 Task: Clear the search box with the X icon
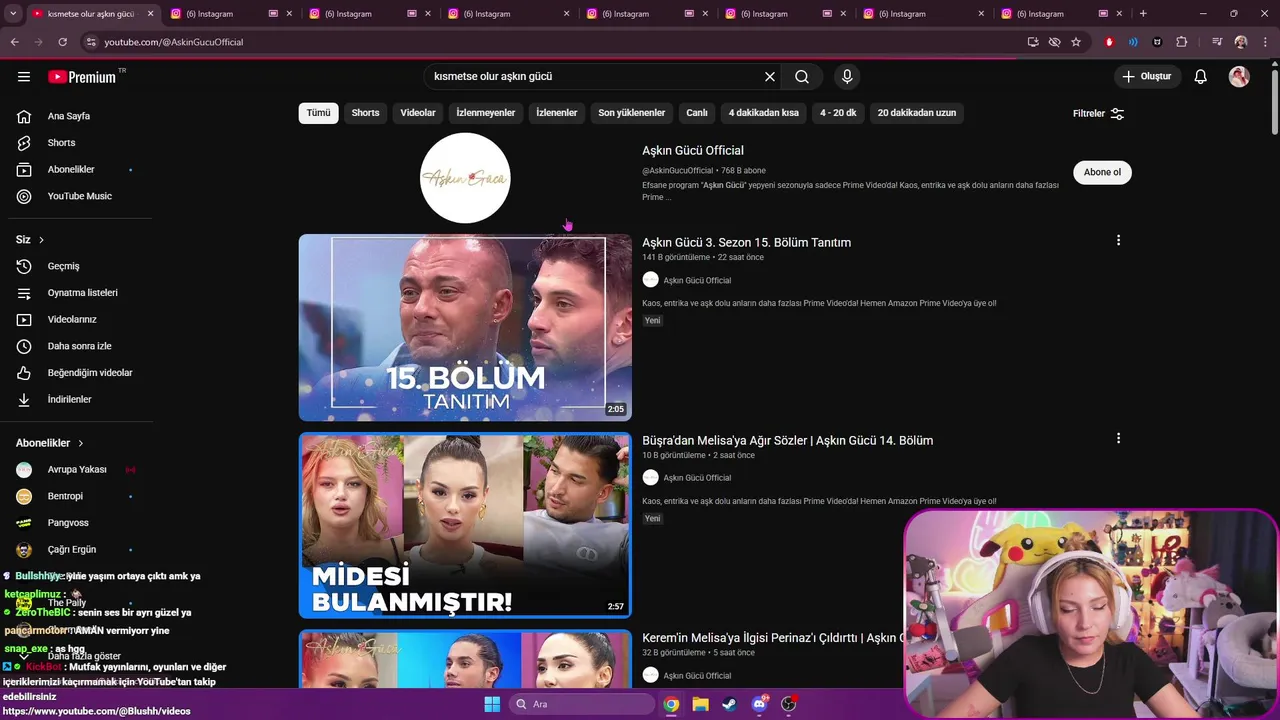(770, 77)
